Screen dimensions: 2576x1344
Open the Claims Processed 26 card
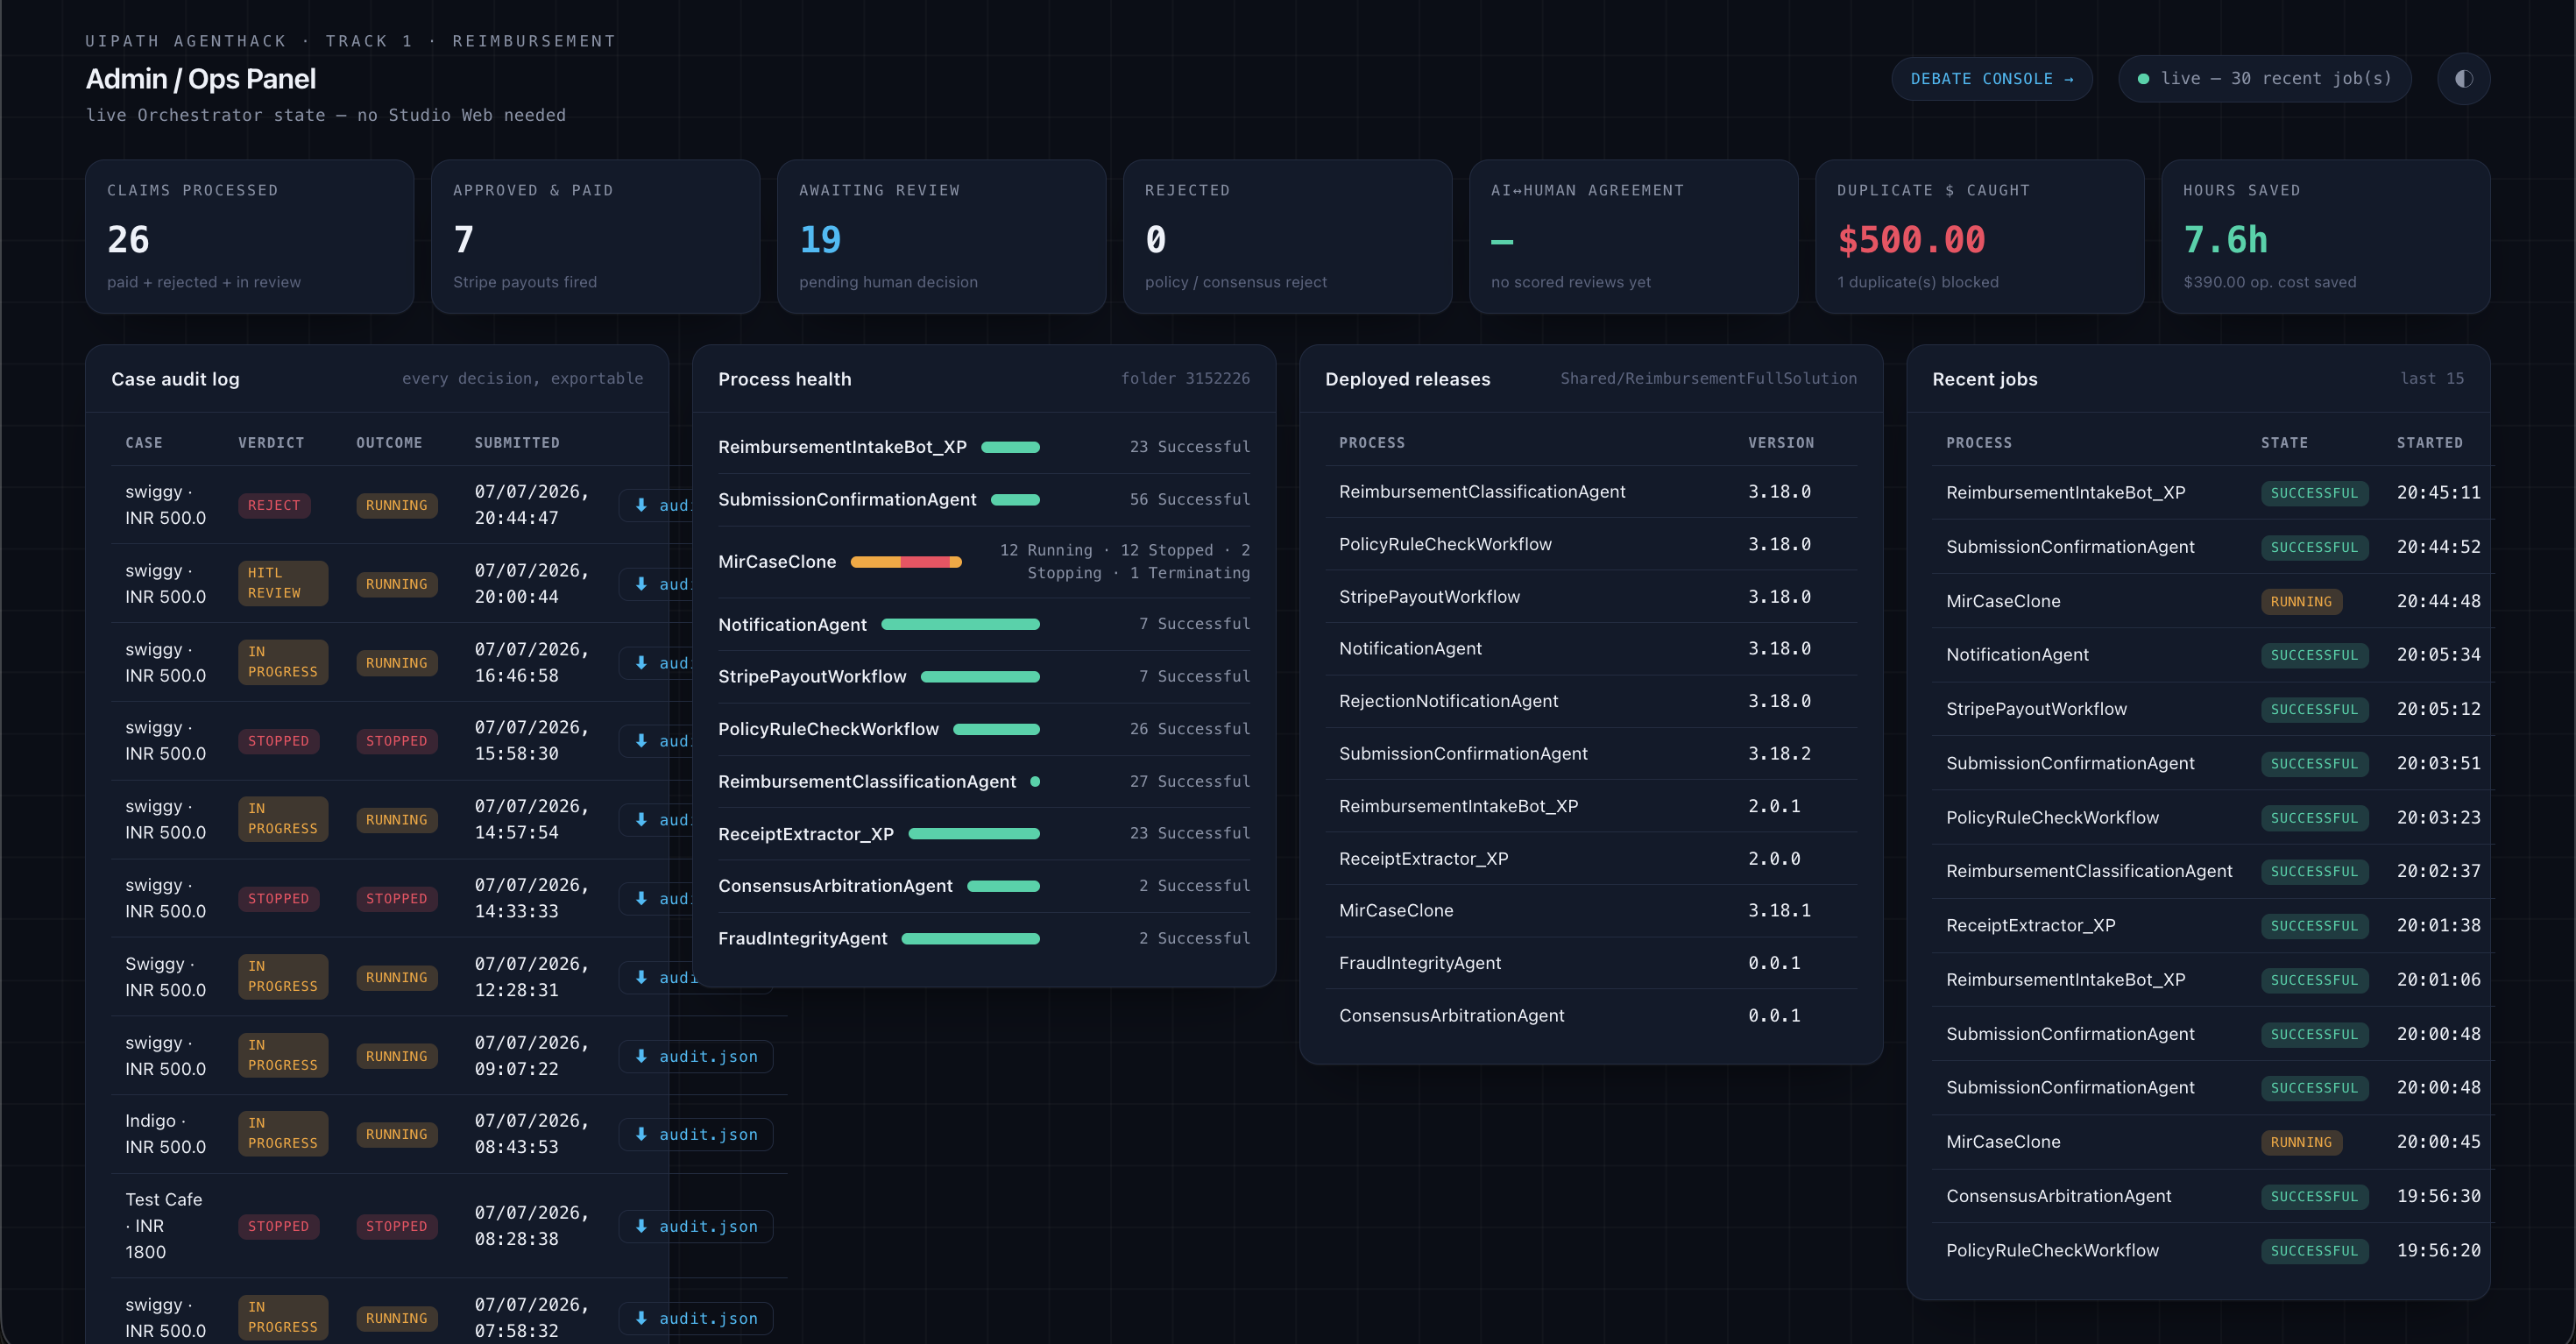click(249, 237)
